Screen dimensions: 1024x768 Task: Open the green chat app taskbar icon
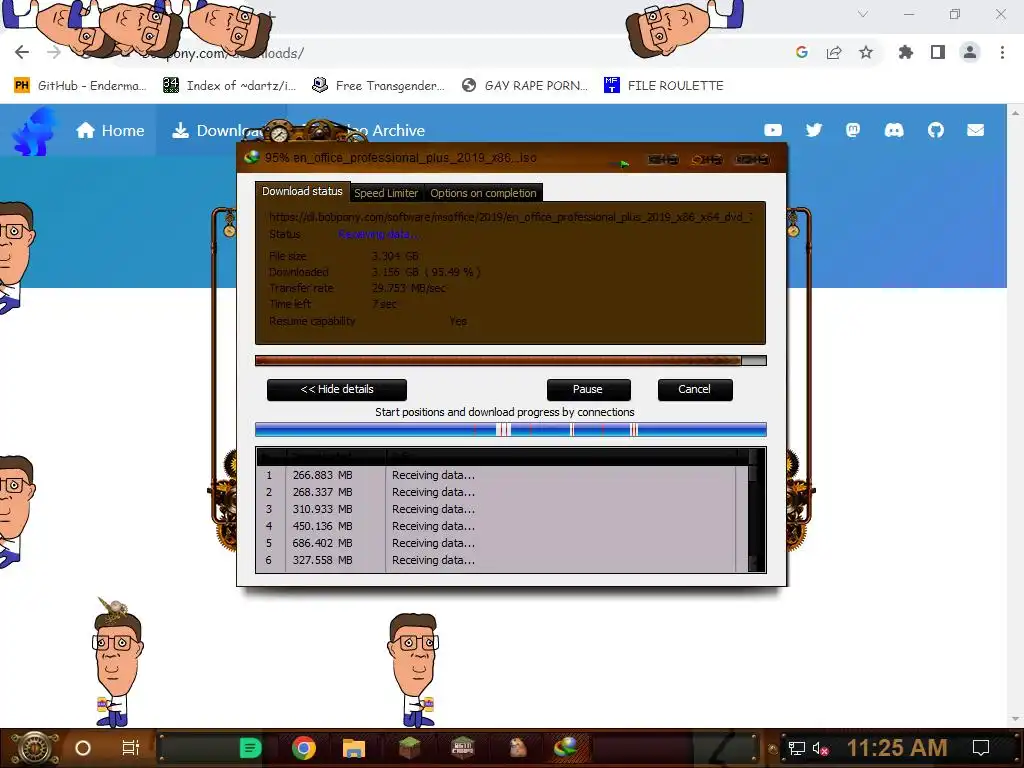251,748
